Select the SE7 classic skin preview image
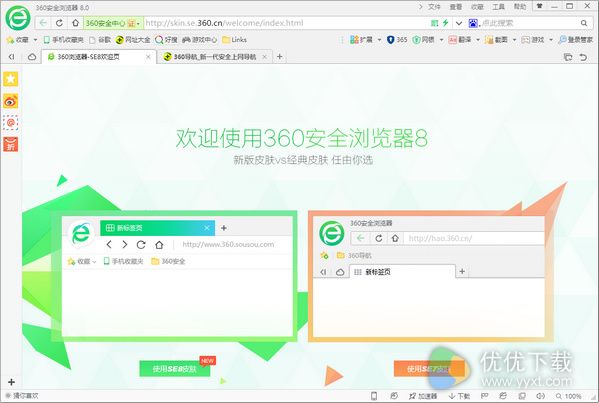Viewport: 599px width, 403px height. coord(431,276)
